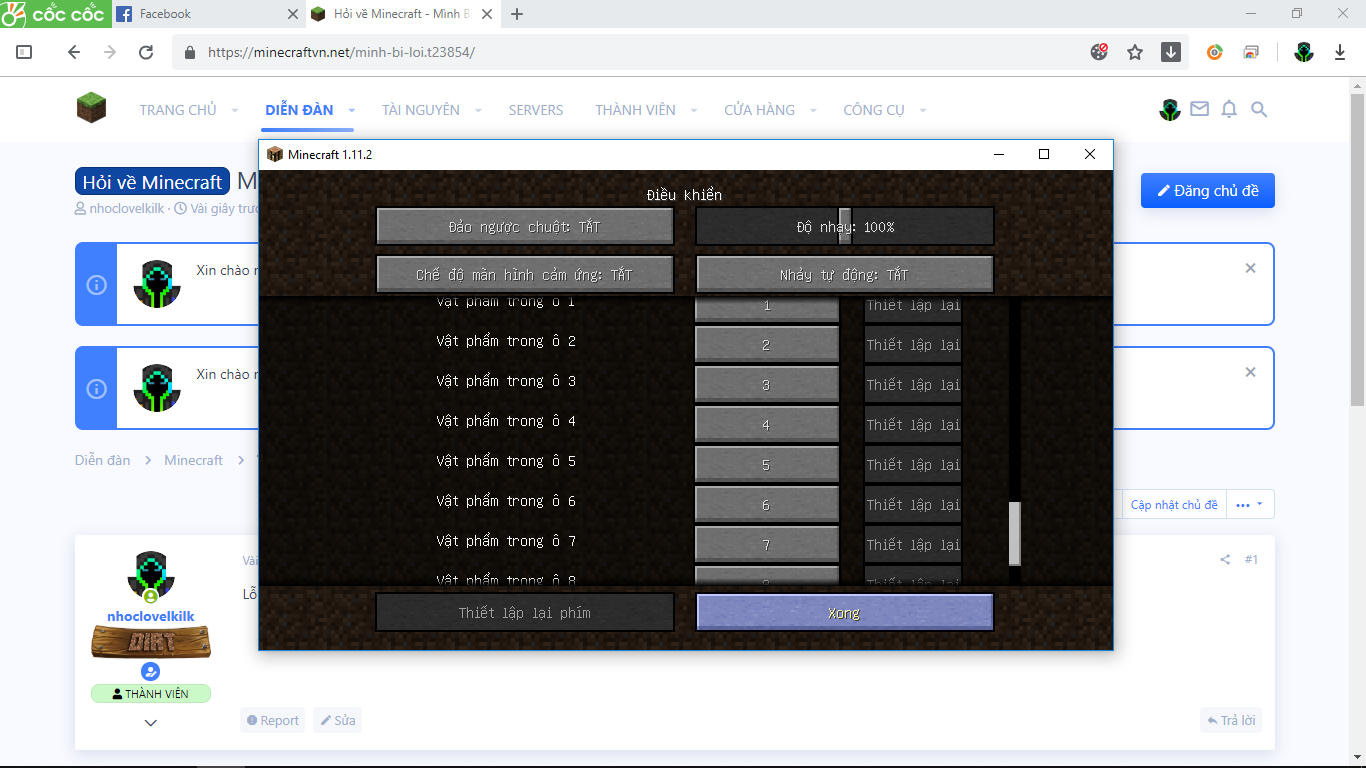This screenshot has height=768, width=1366.
Task: Click the Cập nhật chủ đề link
Action: click(x=1174, y=505)
